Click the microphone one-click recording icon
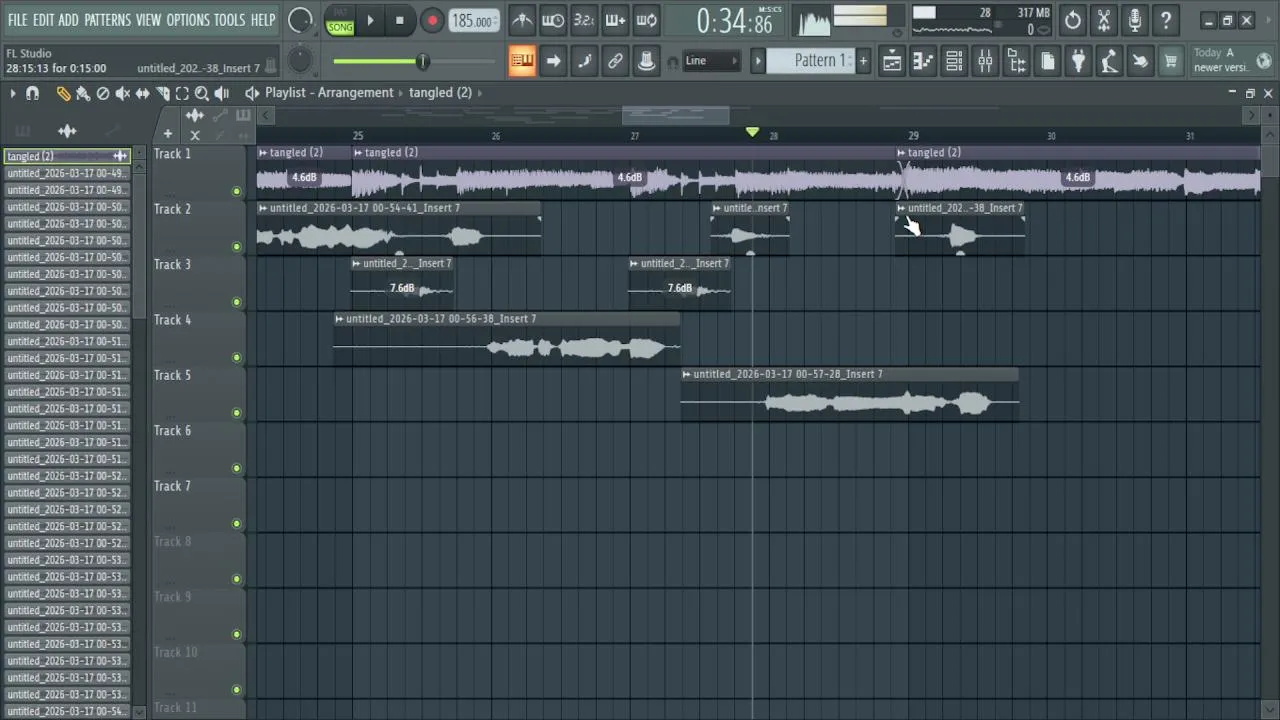Viewport: 1280px width, 720px height. 1135,20
